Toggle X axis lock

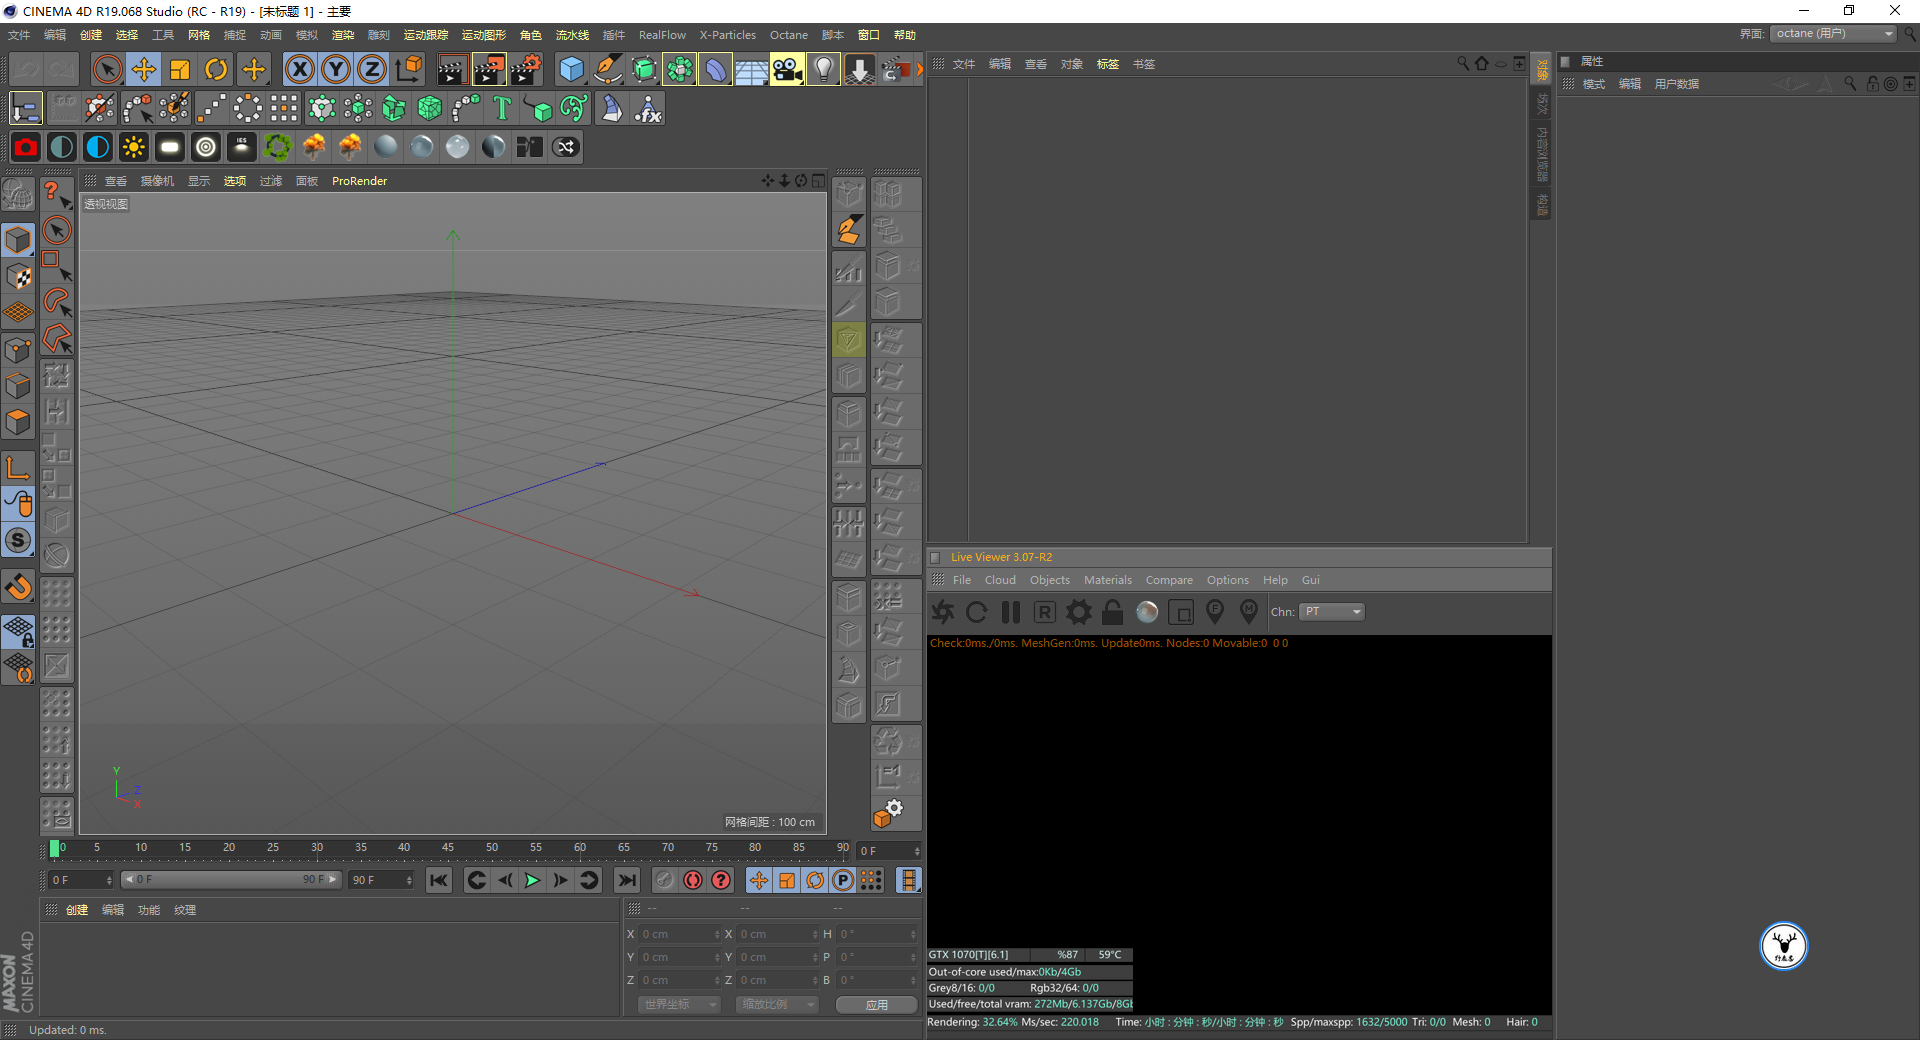(299, 69)
